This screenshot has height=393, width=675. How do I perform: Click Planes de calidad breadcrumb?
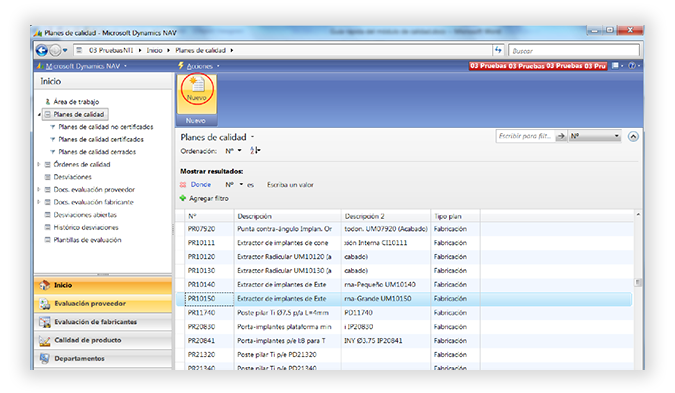coord(200,50)
